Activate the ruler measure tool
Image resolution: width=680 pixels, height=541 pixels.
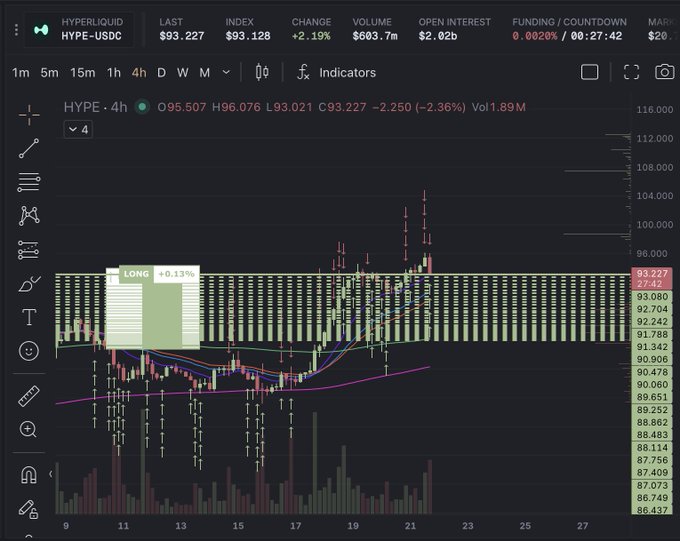coord(29,396)
